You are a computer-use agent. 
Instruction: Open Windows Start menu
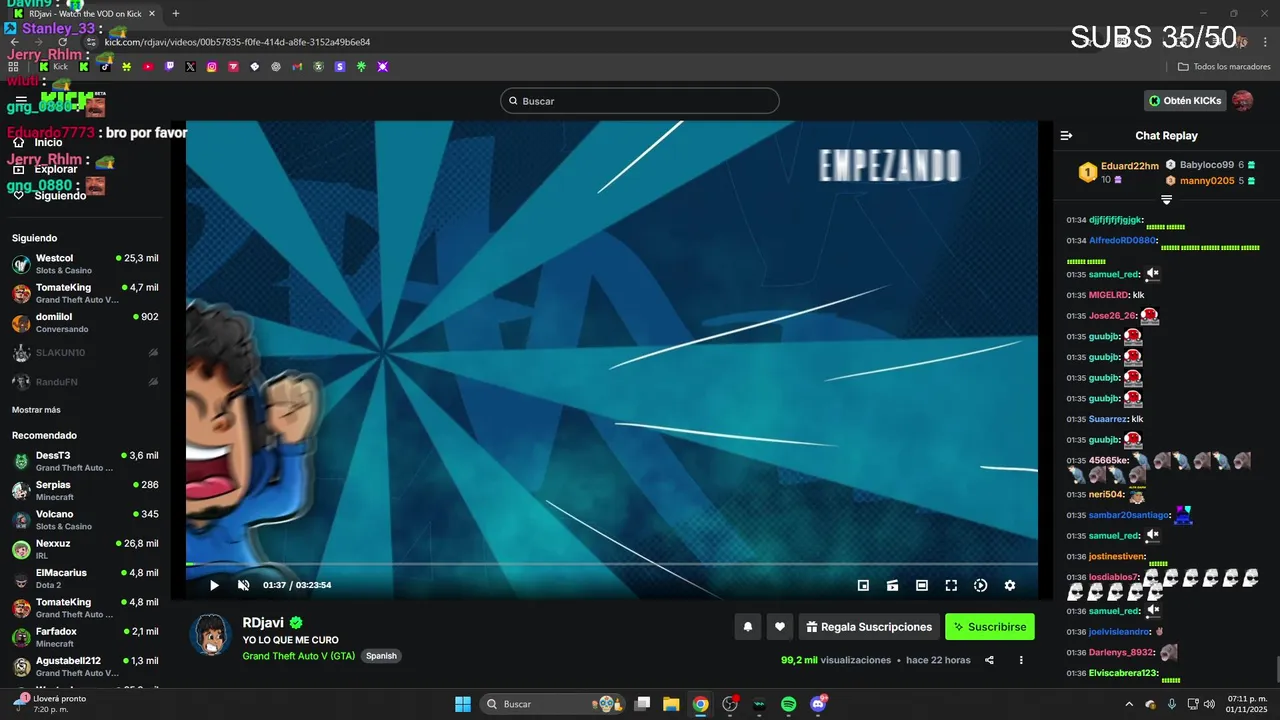[463, 704]
